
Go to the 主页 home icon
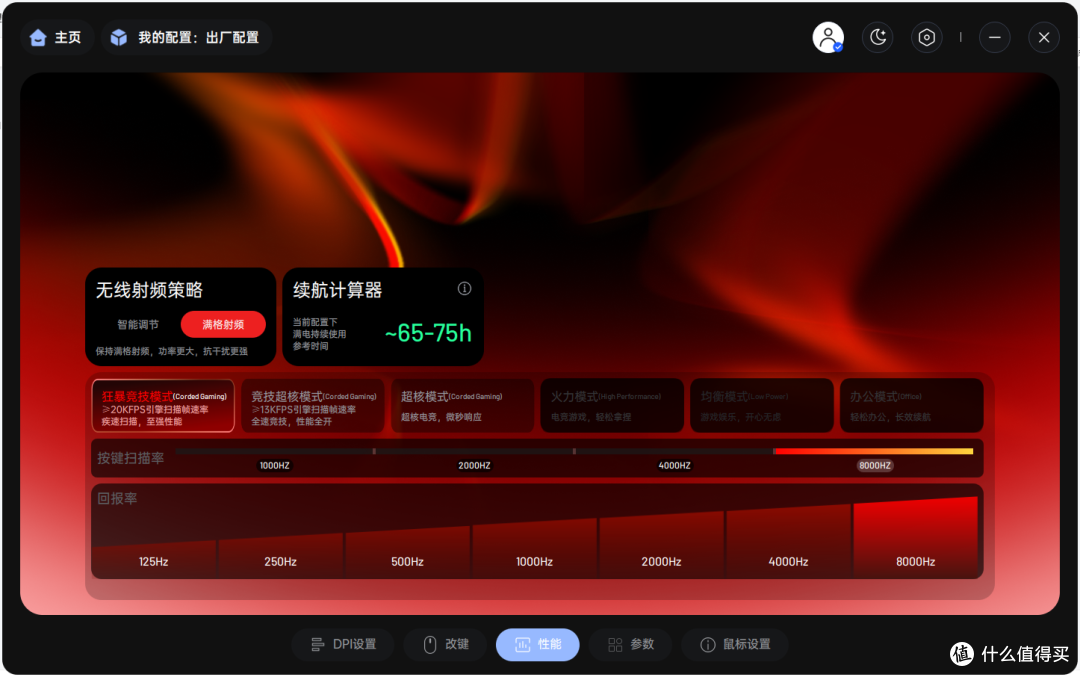point(38,37)
